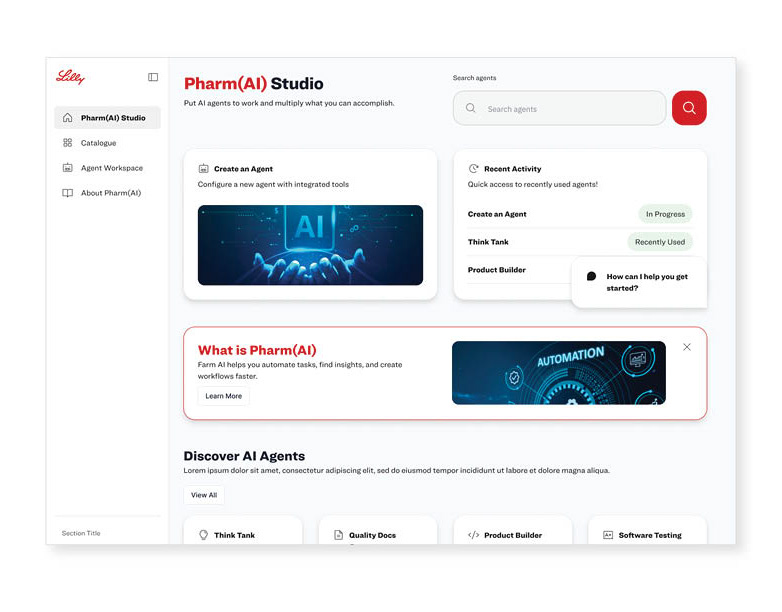Click the magnifier icon inside the search field

(x=470, y=108)
